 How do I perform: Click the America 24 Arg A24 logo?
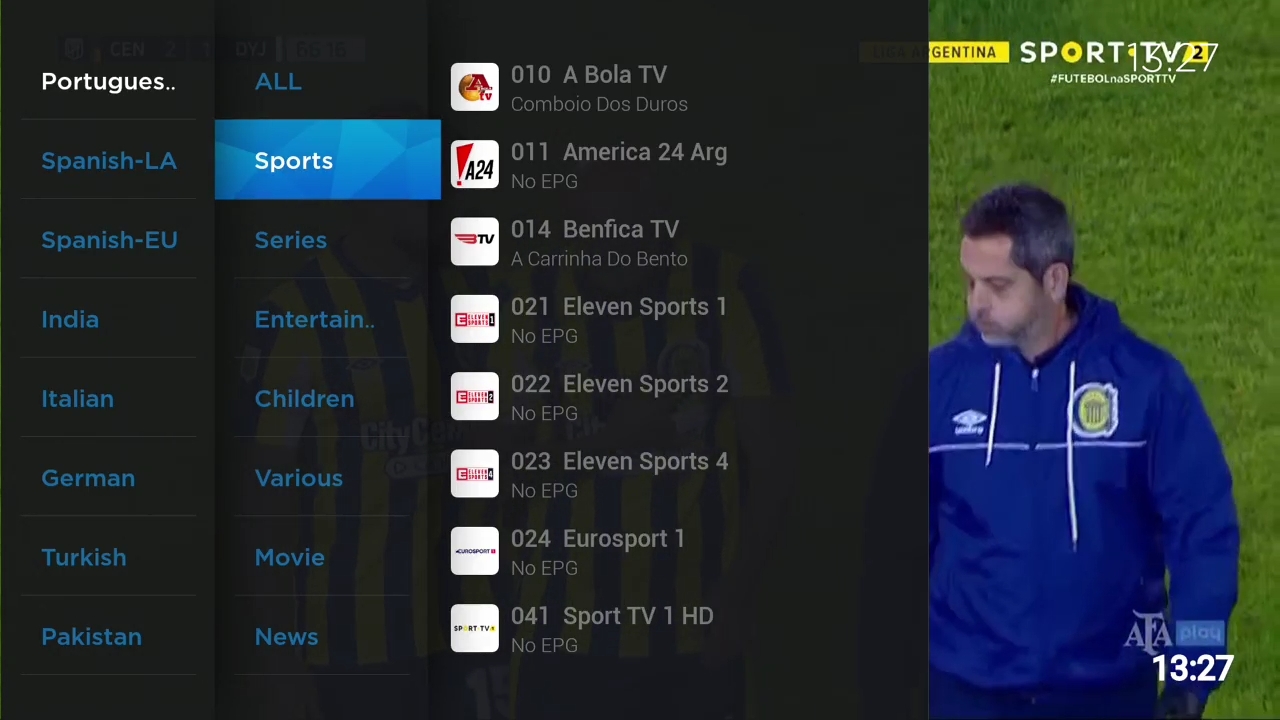(474, 165)
